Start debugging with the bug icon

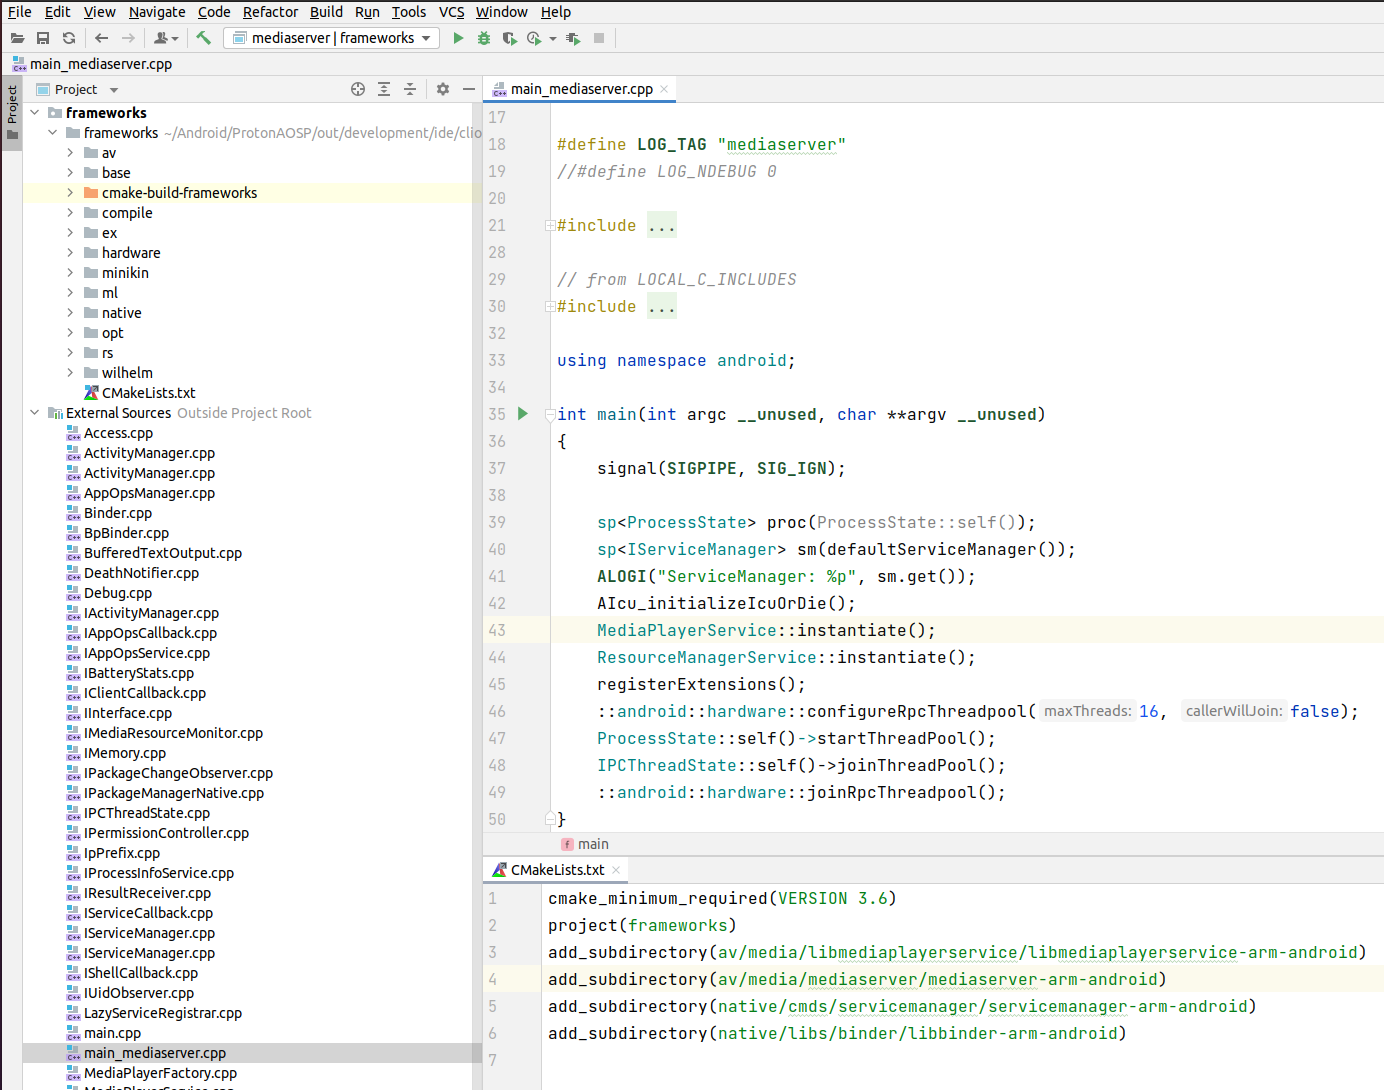[x=484, y=38]
